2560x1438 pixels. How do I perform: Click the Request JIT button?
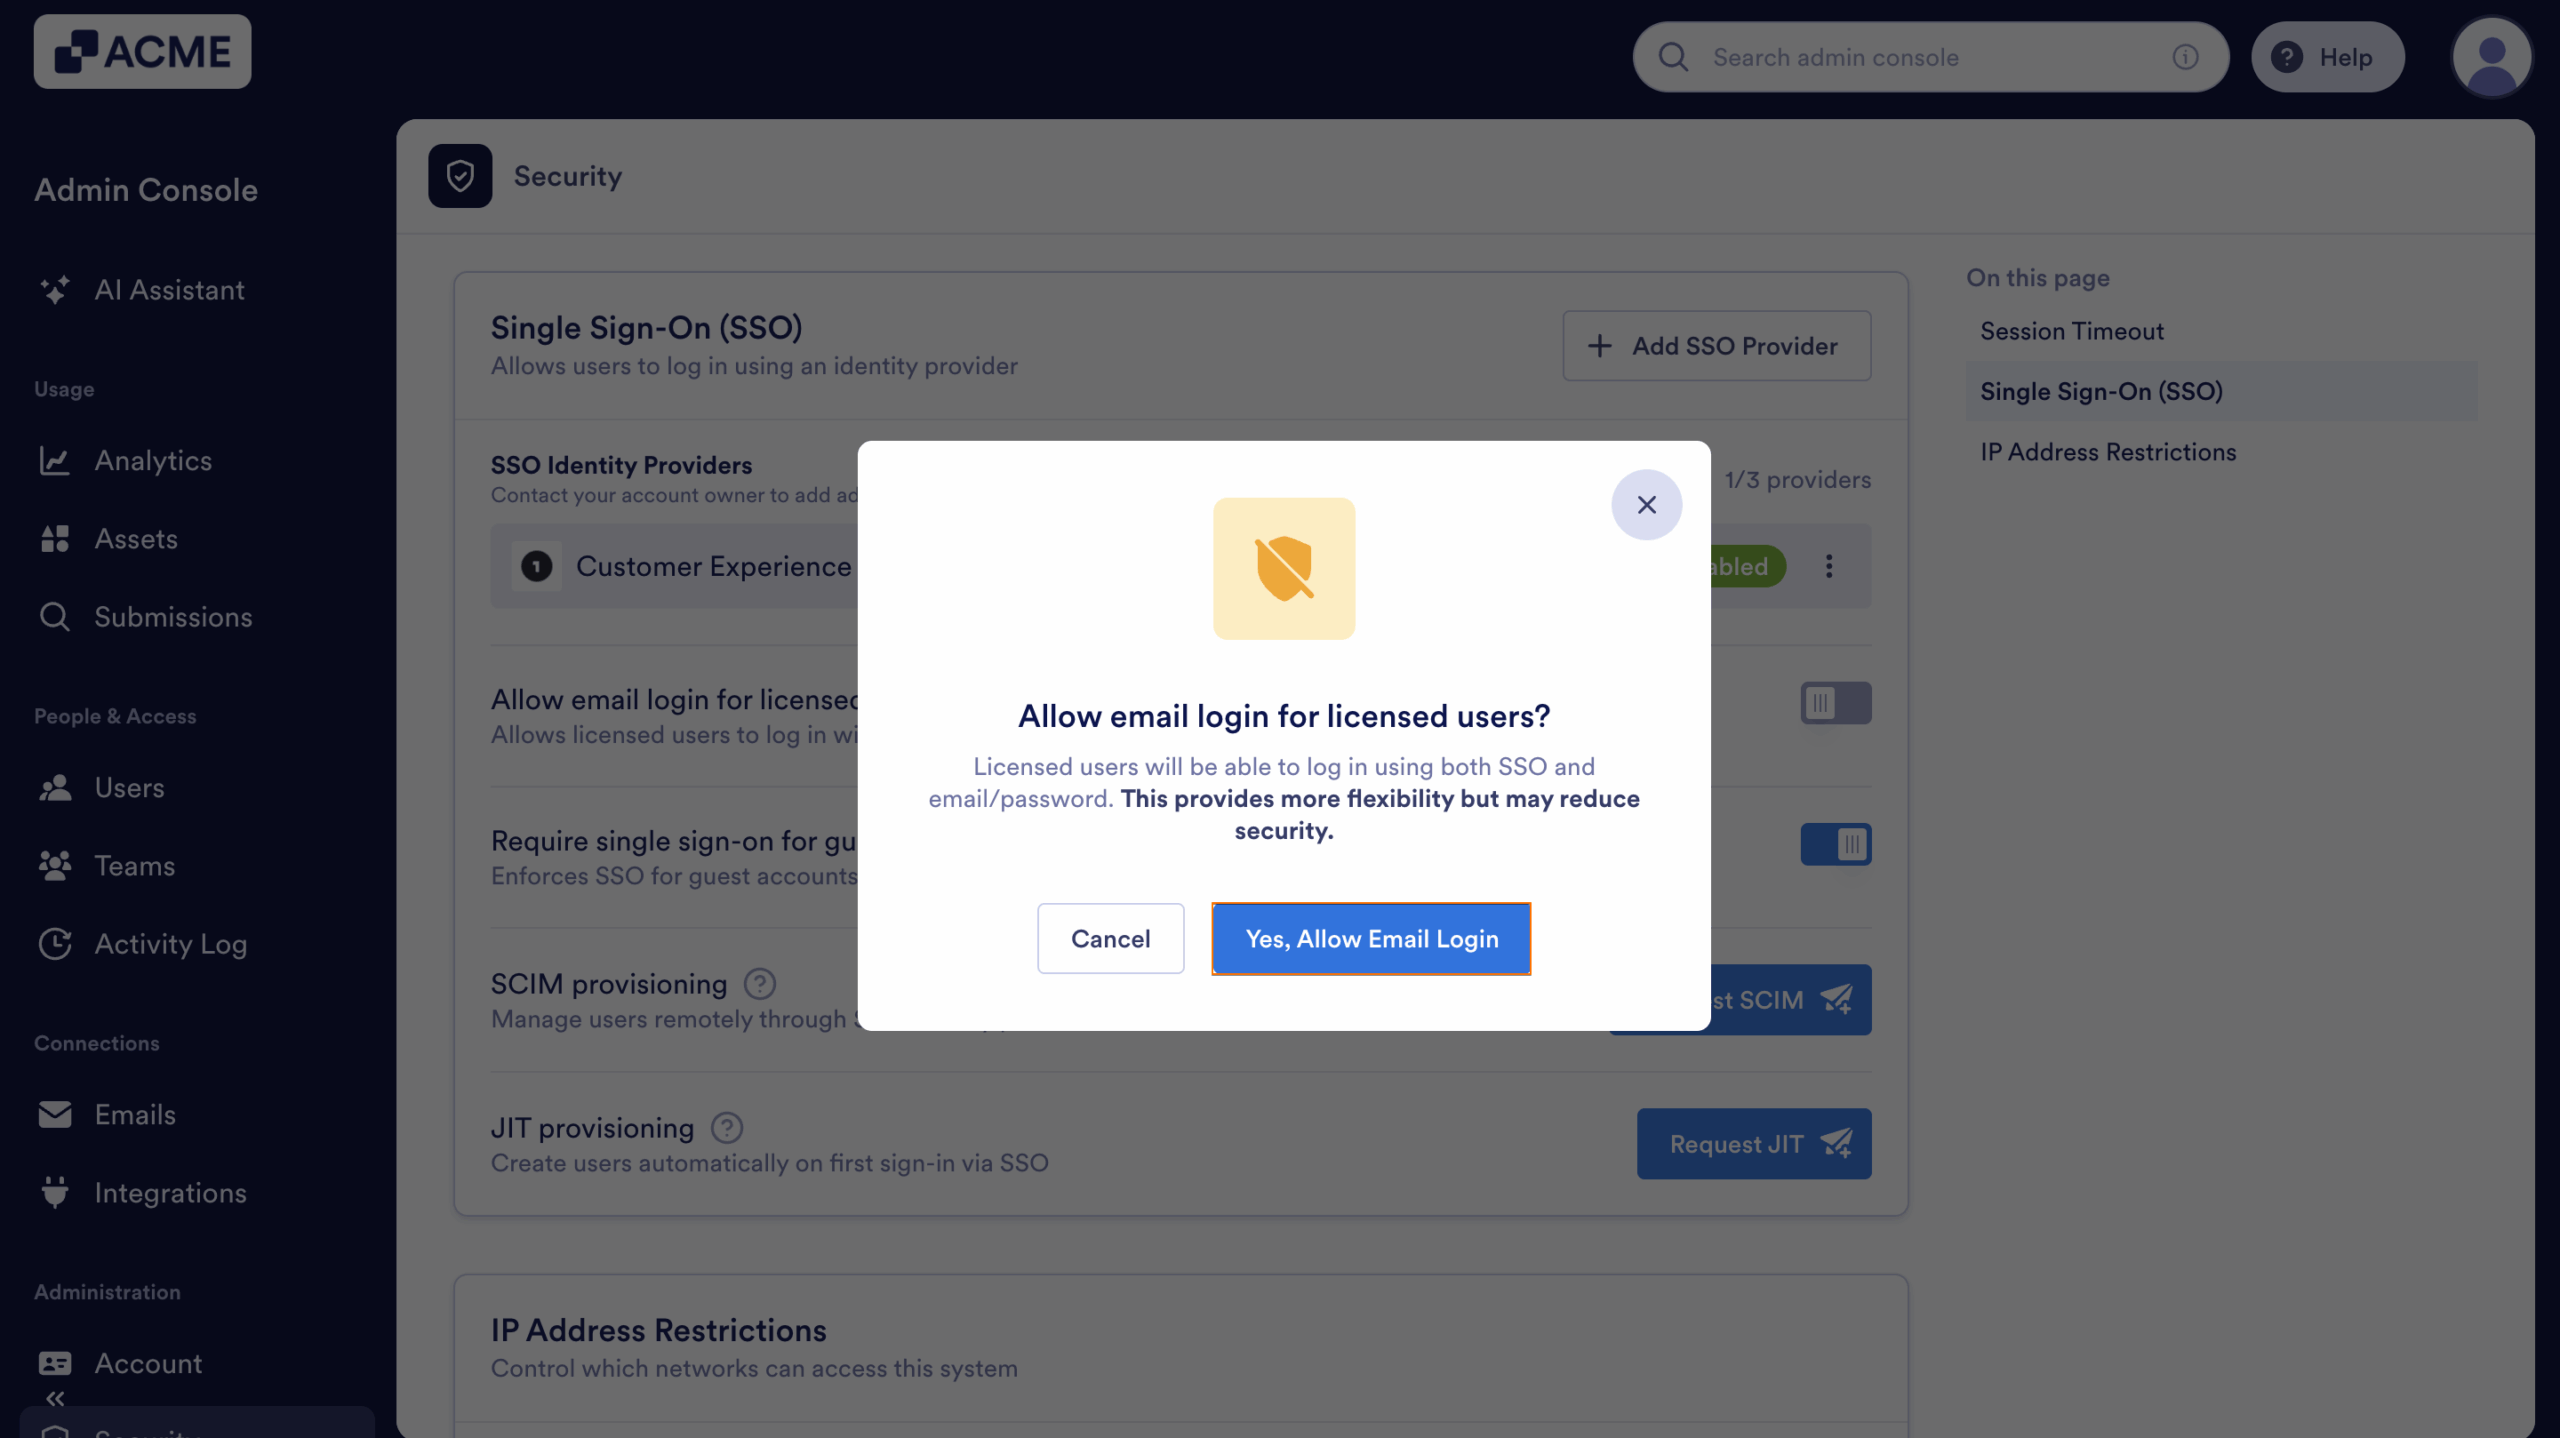pos(1753,1144)
